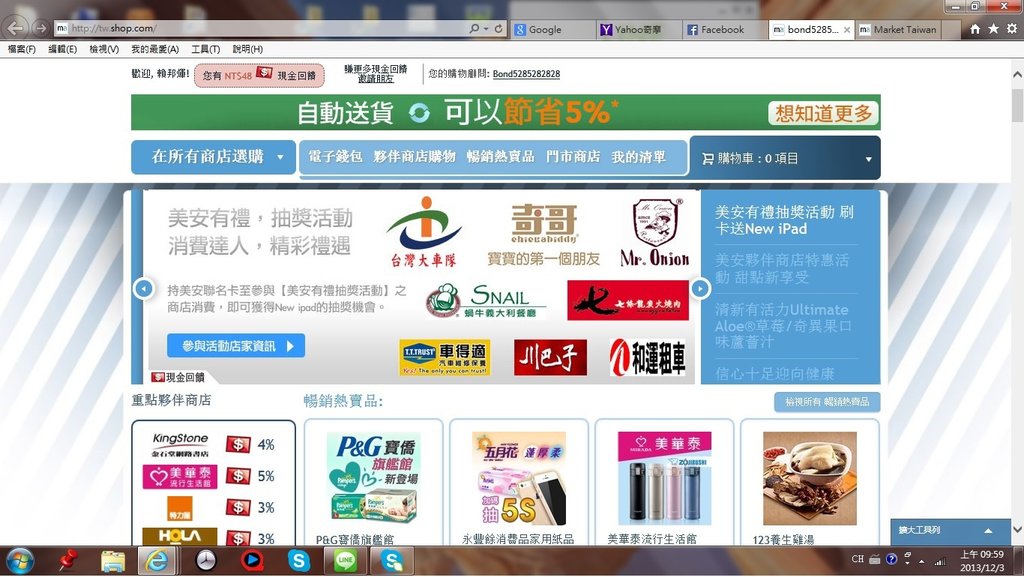The image size is (1024, 577).
Task: Open the 工具(T) menu
Action: coord(205,49)
